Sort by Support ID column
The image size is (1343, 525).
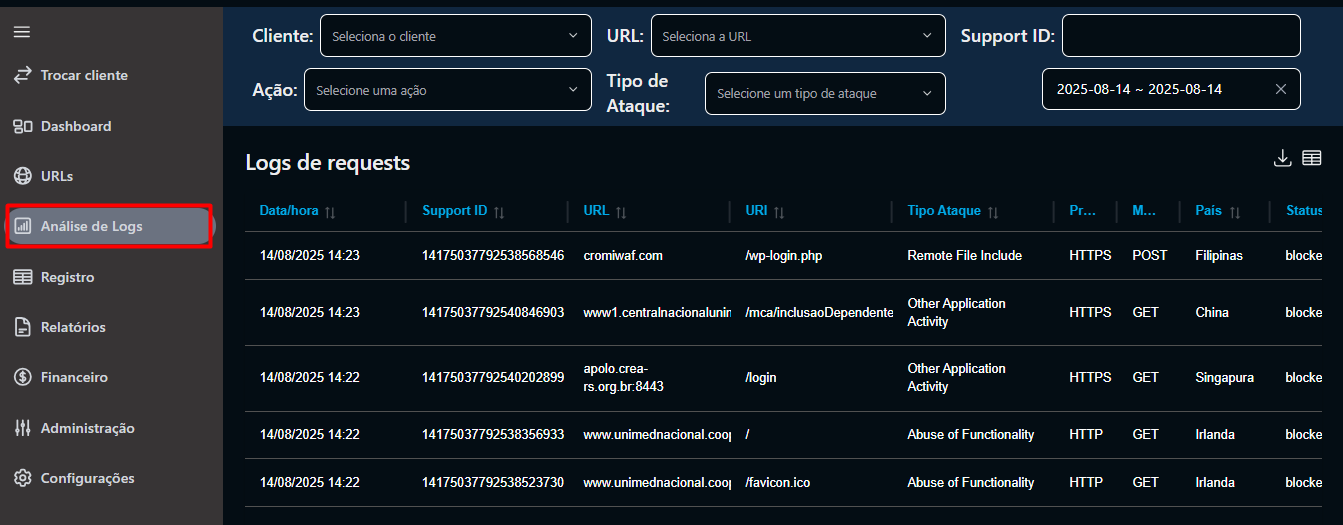pyautogui.click(x=499, y=212)
